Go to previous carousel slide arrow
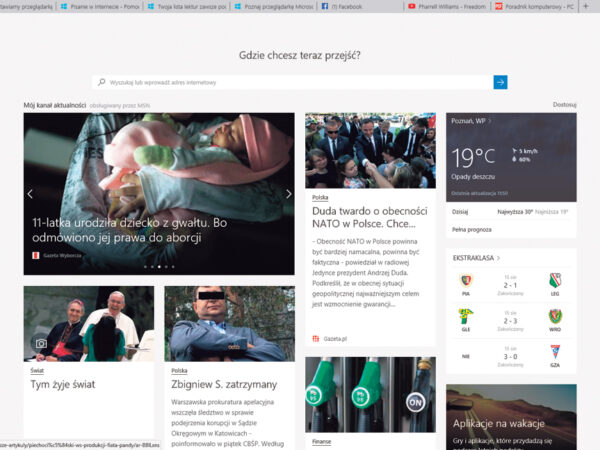 pos(30,194)
